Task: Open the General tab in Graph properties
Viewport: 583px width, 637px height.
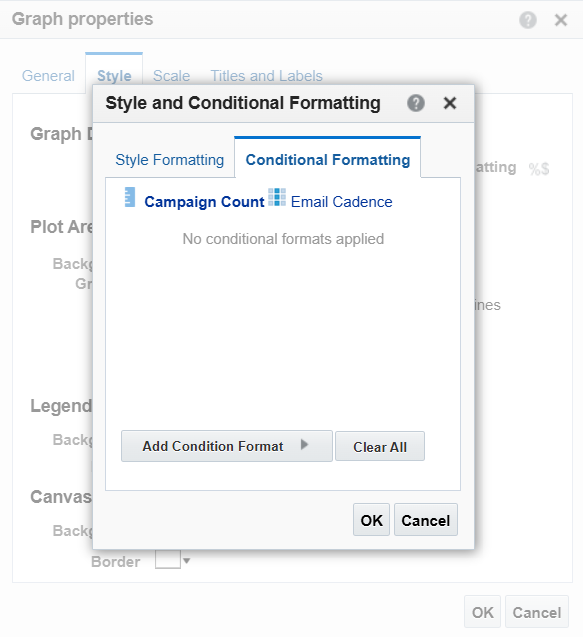Action: click(48, 76)
